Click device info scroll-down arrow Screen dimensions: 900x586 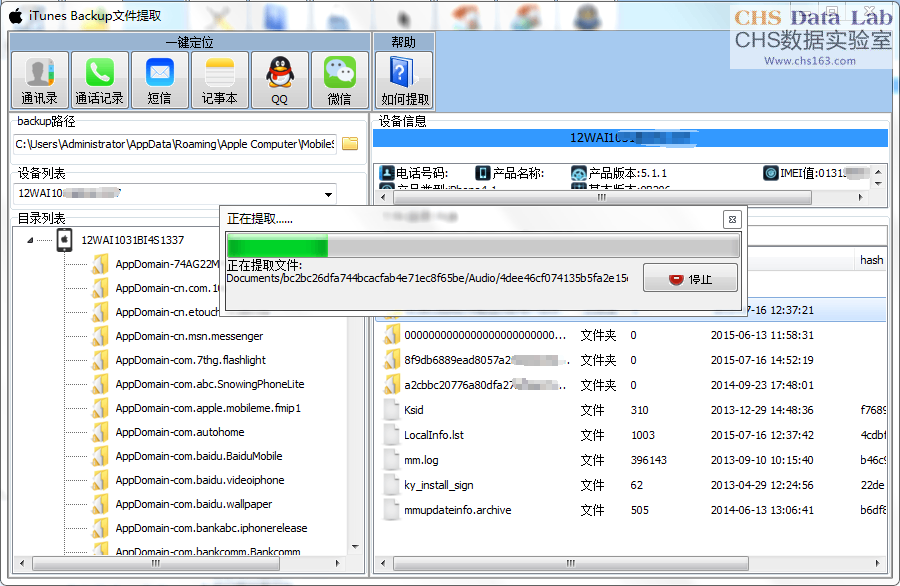[x=878, y=184]
